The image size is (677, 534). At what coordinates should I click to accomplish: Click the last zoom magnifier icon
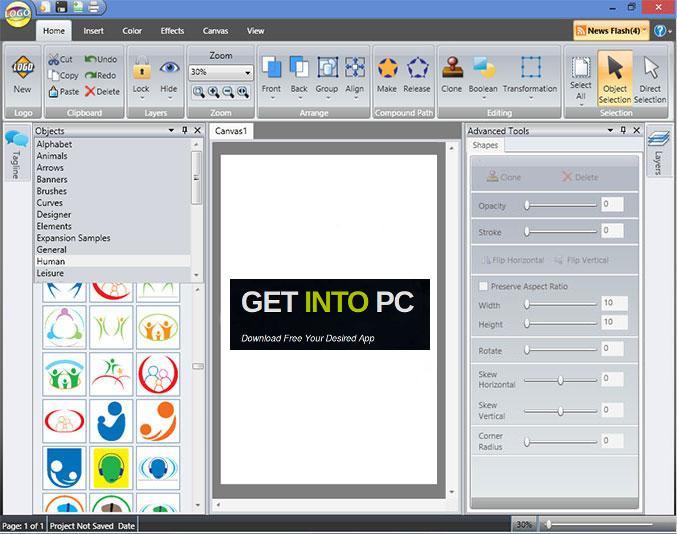click(243, 92)
